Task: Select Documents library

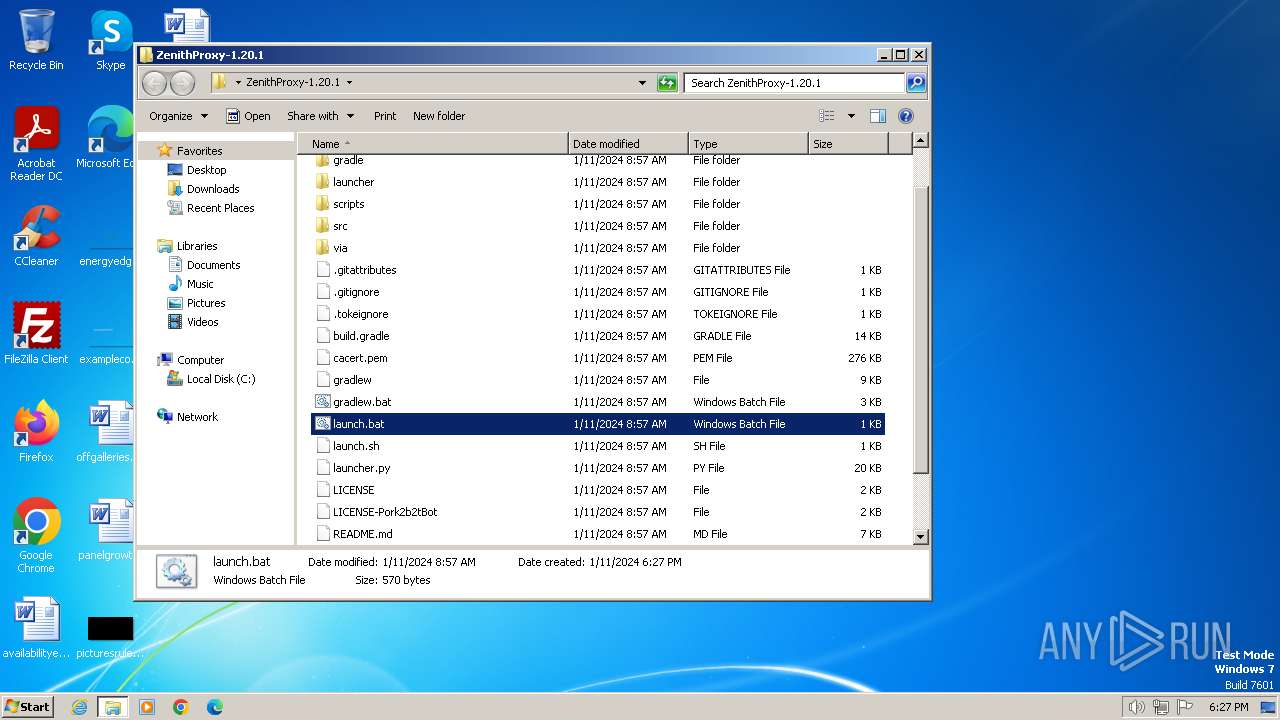Action: [x=213, y=265]
